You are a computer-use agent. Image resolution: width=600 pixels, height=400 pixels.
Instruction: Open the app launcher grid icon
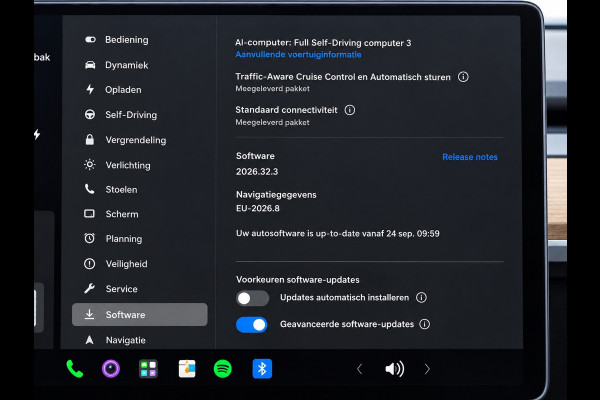click(148, 369)
